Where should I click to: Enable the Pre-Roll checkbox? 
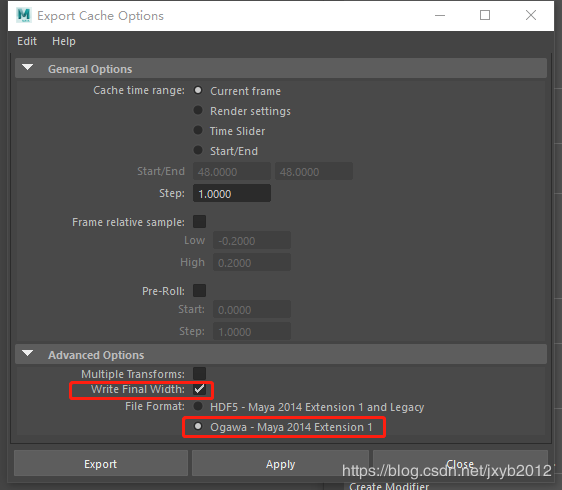click(x=199, y=290)
